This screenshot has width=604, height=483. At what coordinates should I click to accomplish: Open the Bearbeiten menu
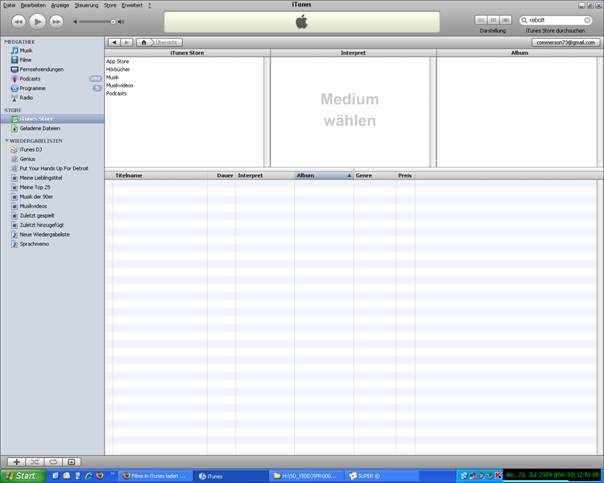click(x=33, y=5)
